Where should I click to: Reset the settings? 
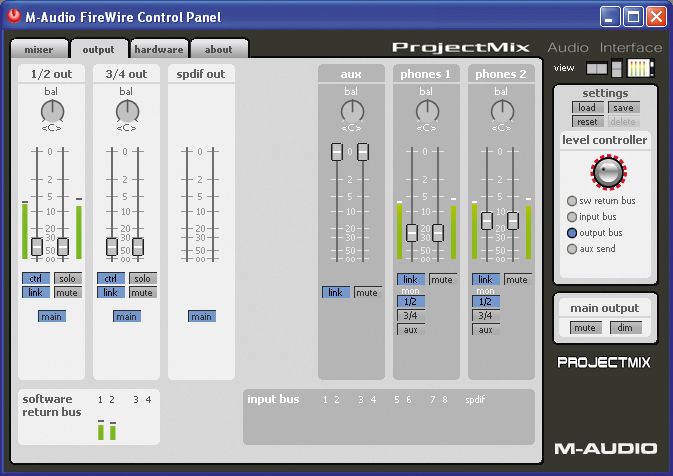coord(587,121)
